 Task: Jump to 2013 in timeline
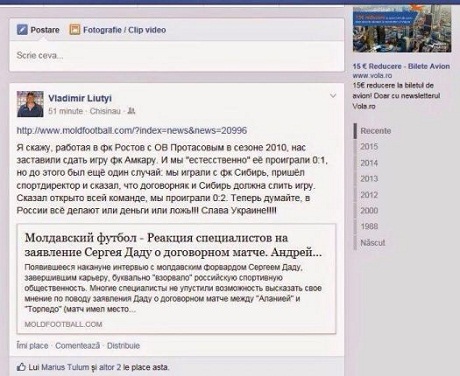[369, 179]
